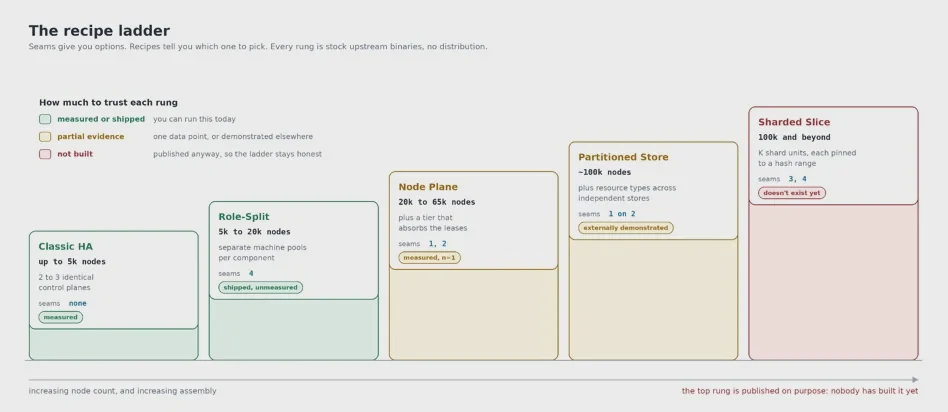The image size is (948, 412).
Task: Click the 'measured' badge in Classic HA
Action: 60,317
